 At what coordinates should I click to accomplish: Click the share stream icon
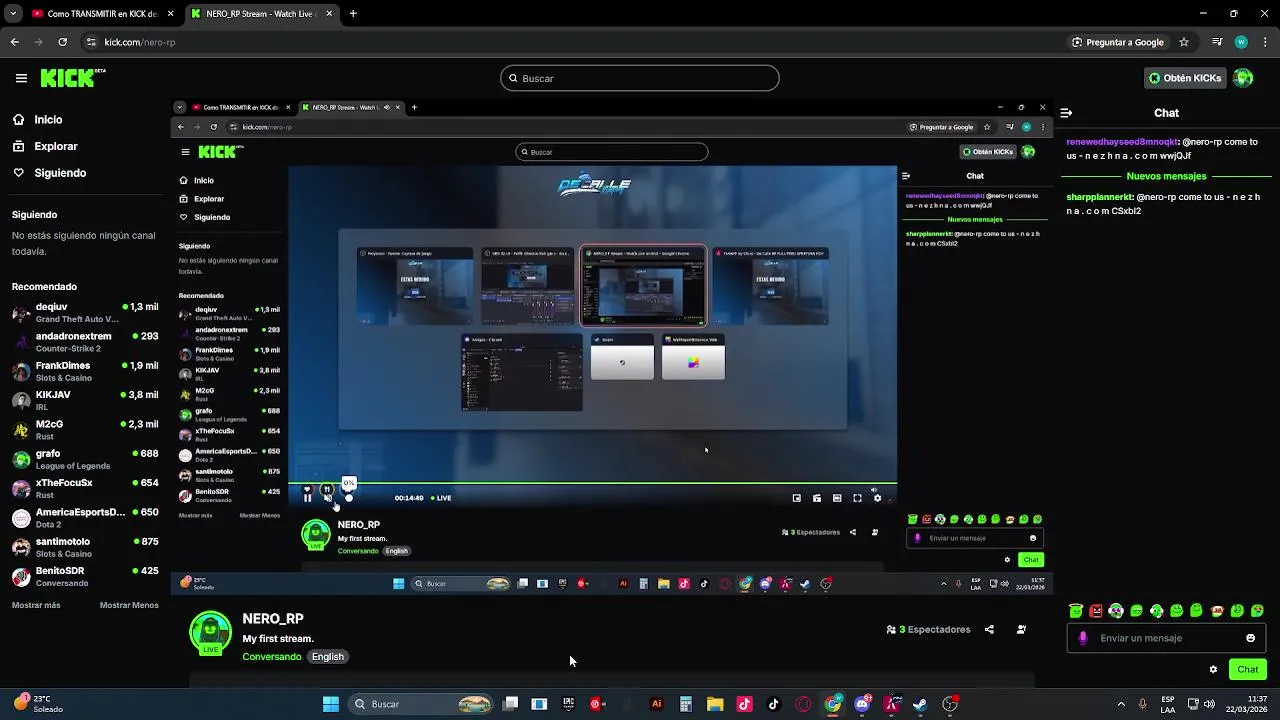(x=989, y=630)
